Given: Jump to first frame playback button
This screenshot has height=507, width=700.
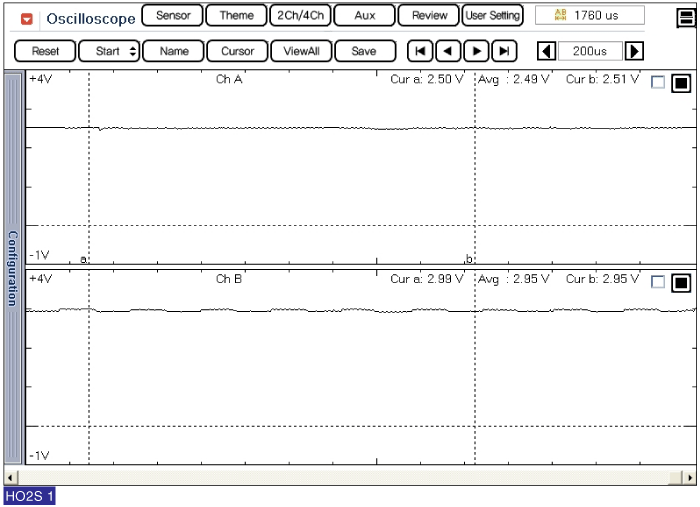Looking at the screenshot, I should pos(421,51).
